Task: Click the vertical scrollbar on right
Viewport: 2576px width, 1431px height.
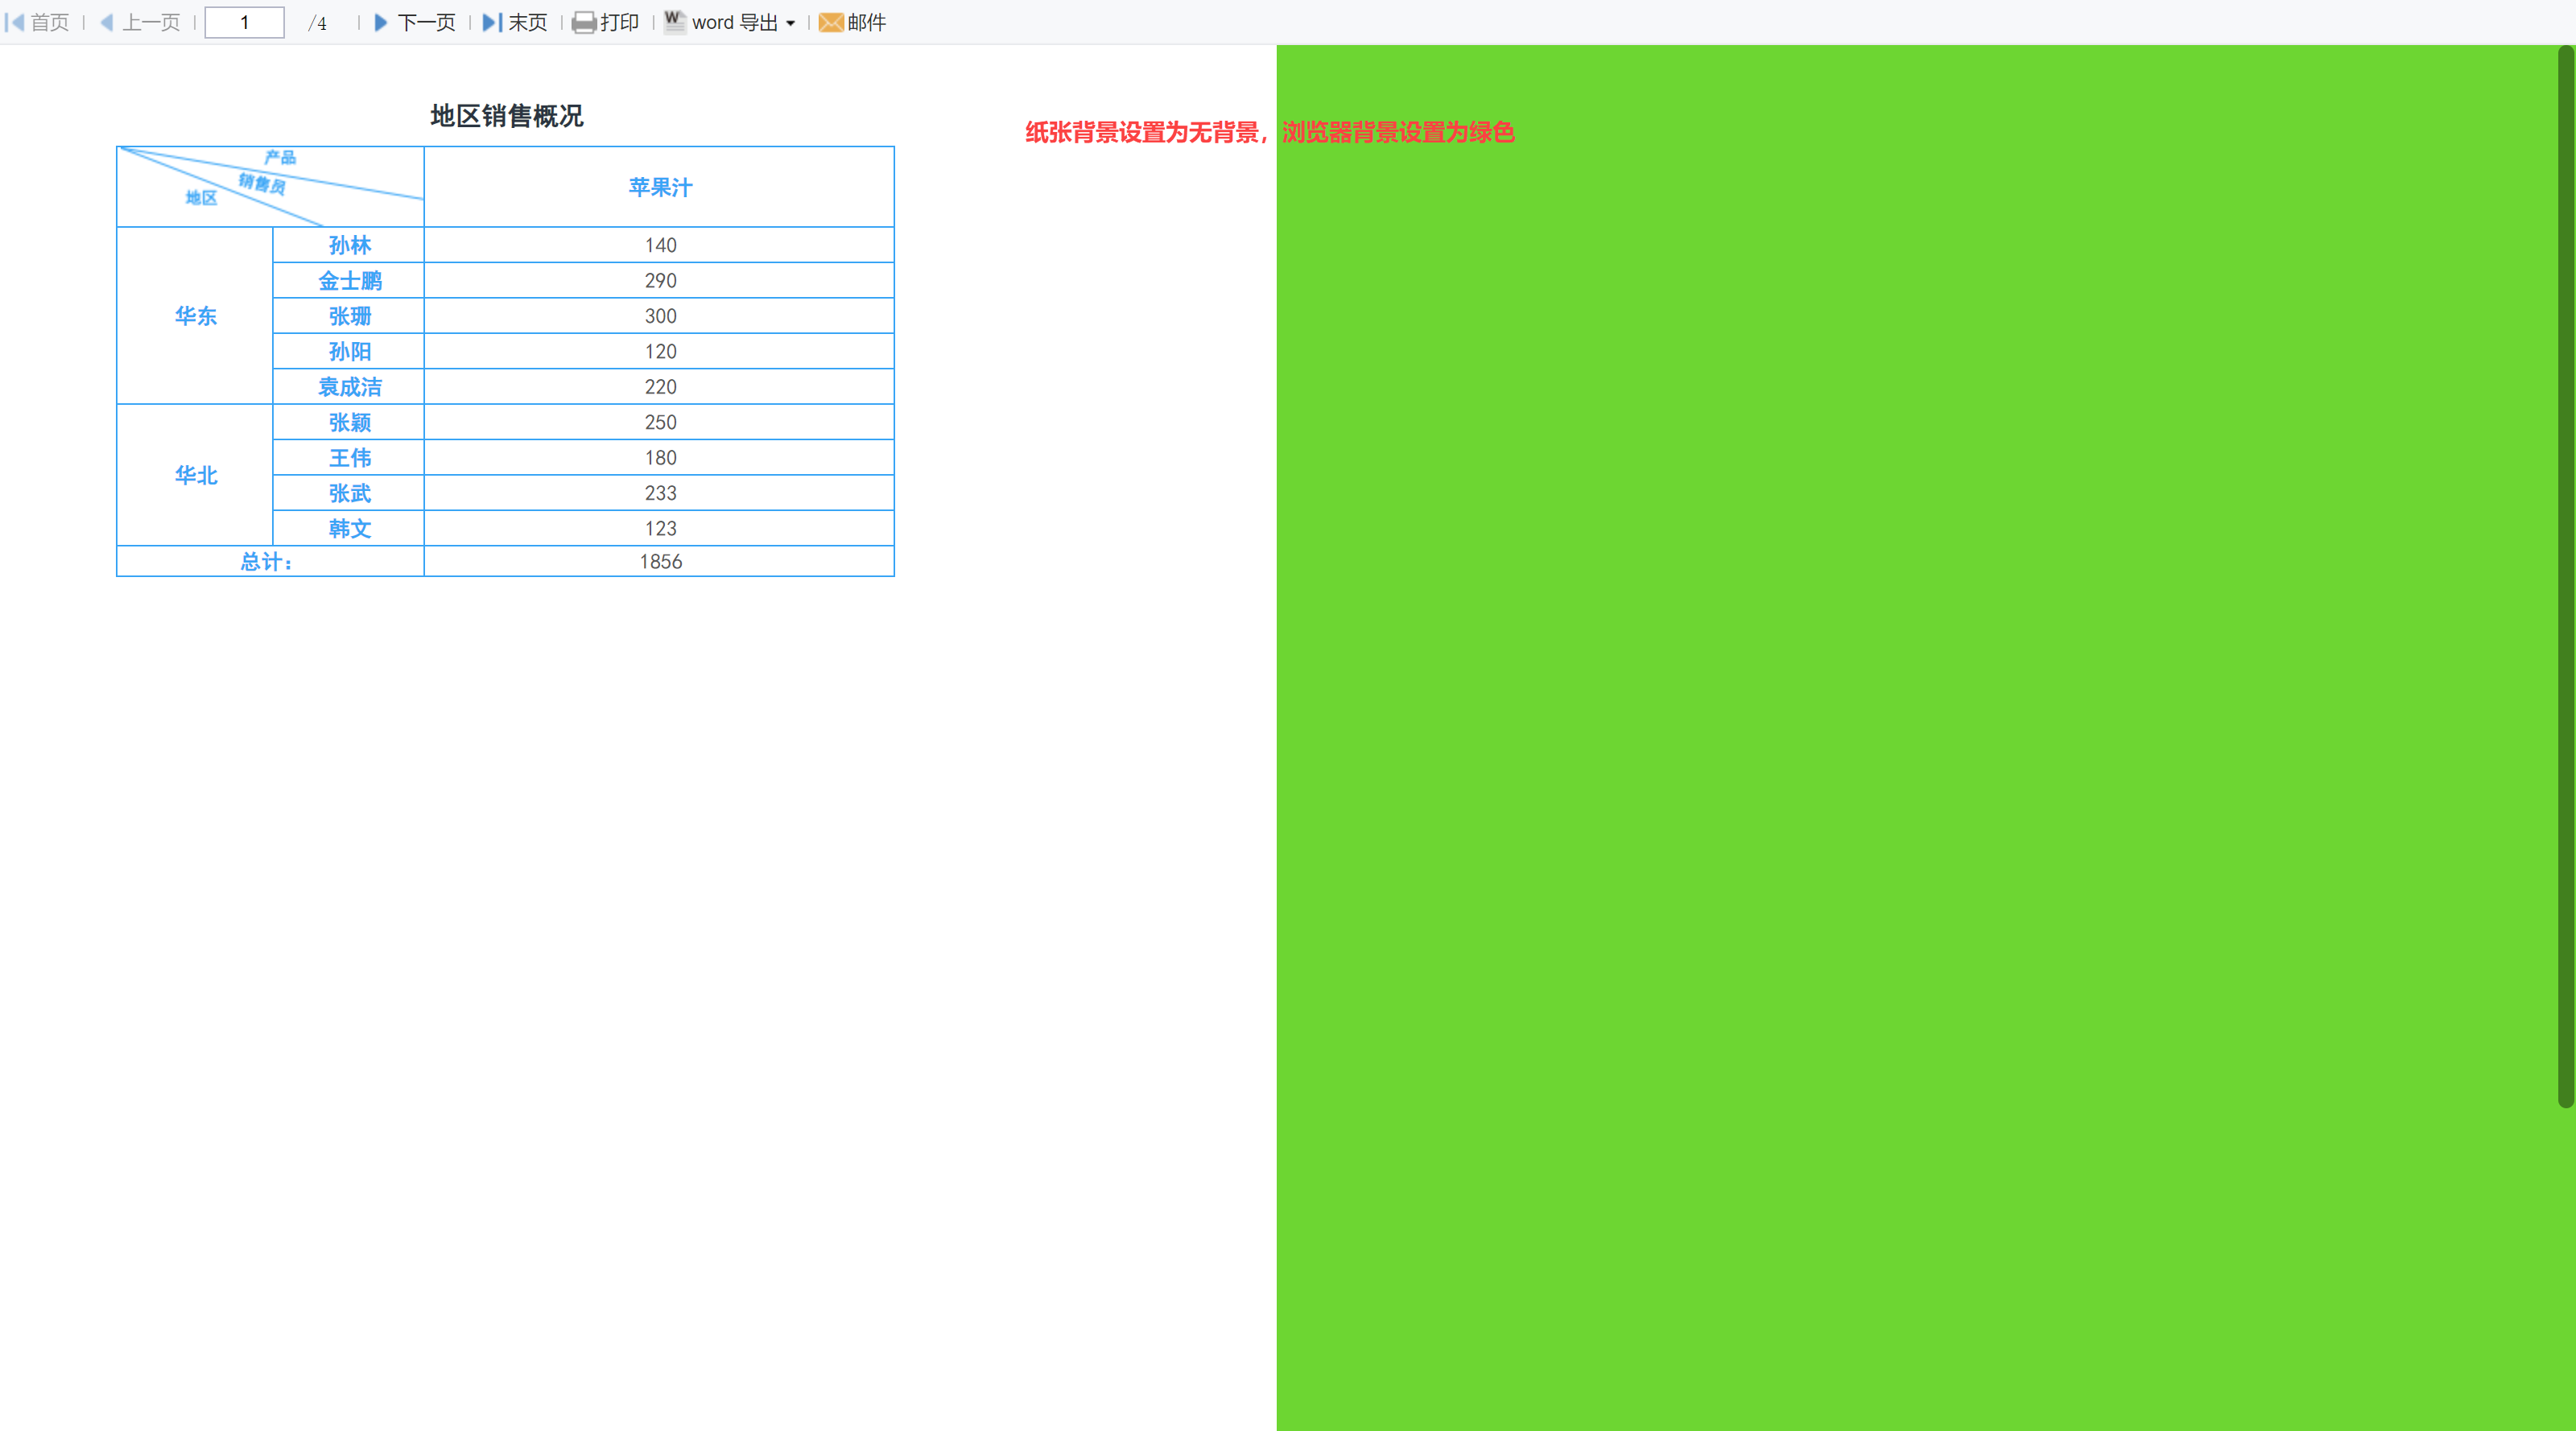Action: [x=2565, y=576]
